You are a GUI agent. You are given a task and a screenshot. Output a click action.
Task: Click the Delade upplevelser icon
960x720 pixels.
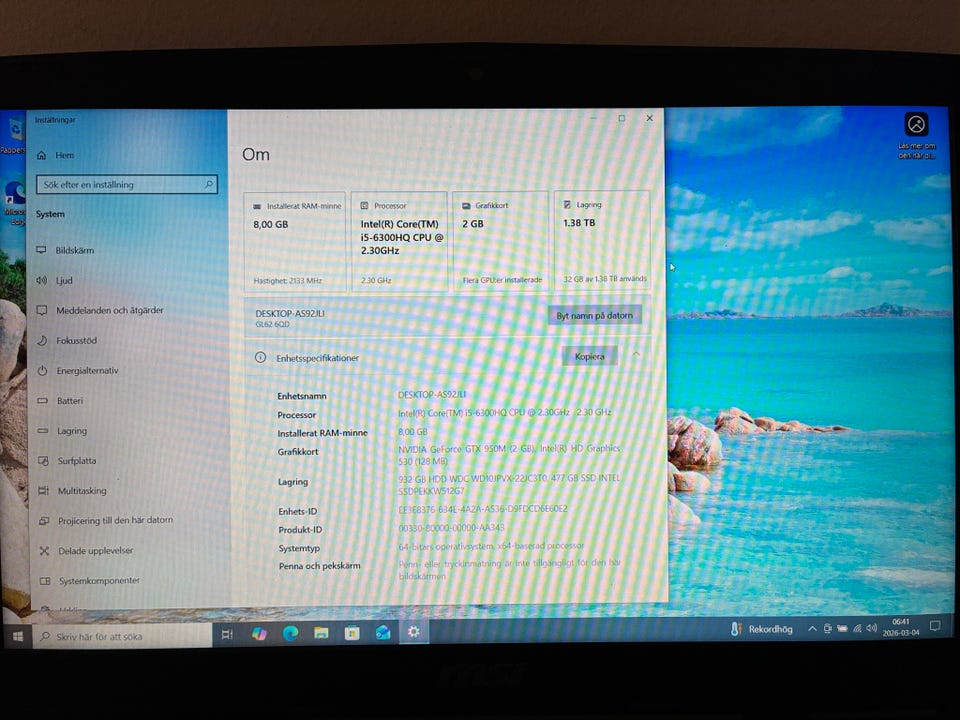tap(44, 550)
